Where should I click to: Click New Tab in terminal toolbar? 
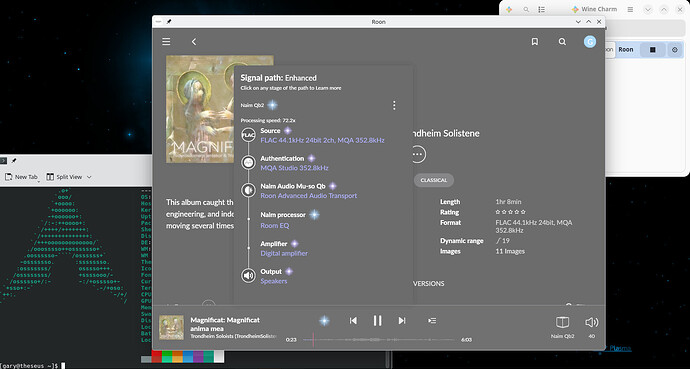(21, 177)
